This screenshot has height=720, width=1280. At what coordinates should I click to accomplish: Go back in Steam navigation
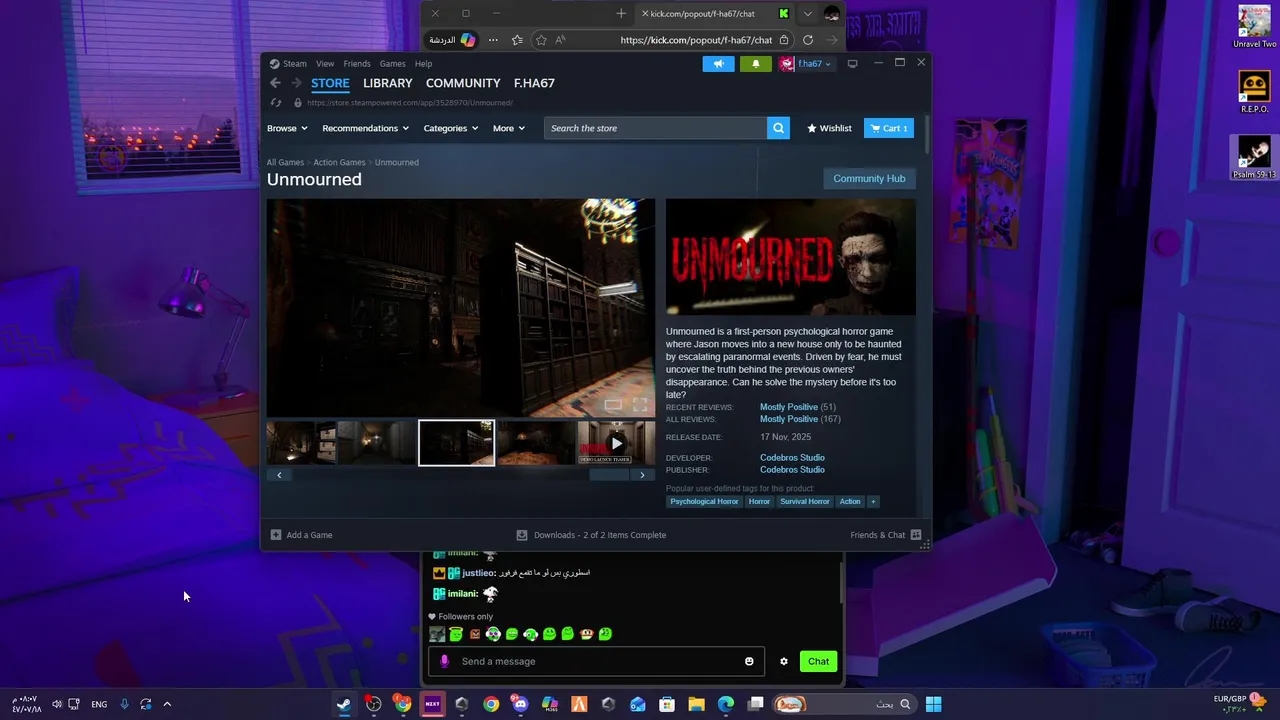tap(275, 83)
